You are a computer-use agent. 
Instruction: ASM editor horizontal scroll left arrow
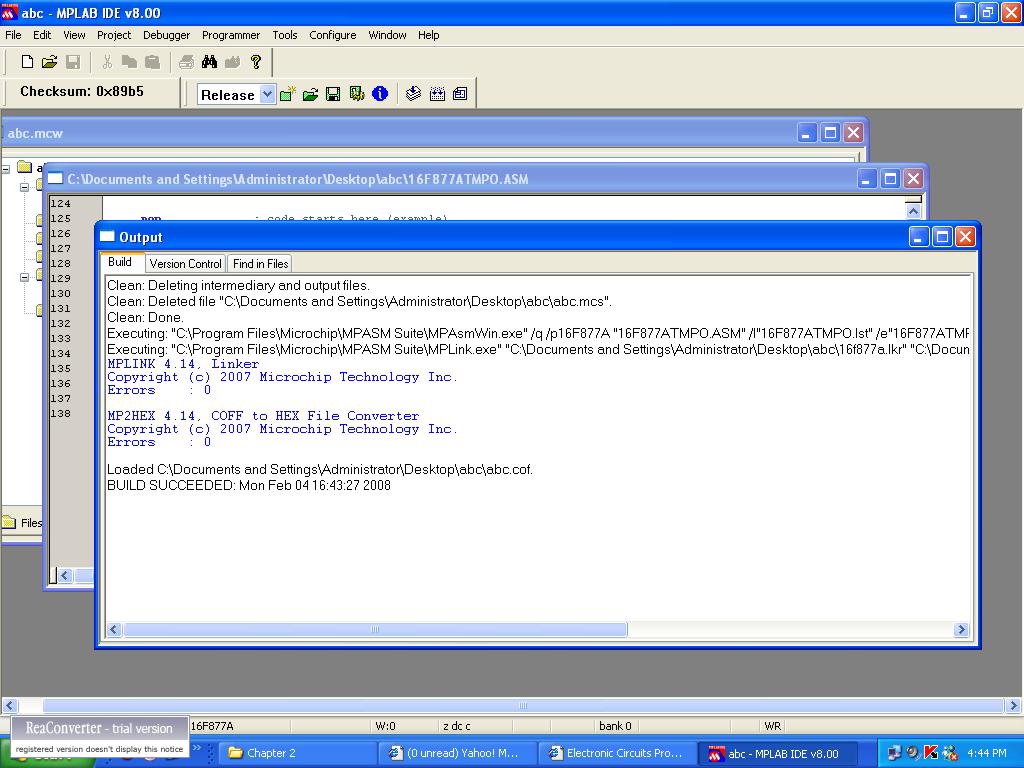[x=64, y=575]
